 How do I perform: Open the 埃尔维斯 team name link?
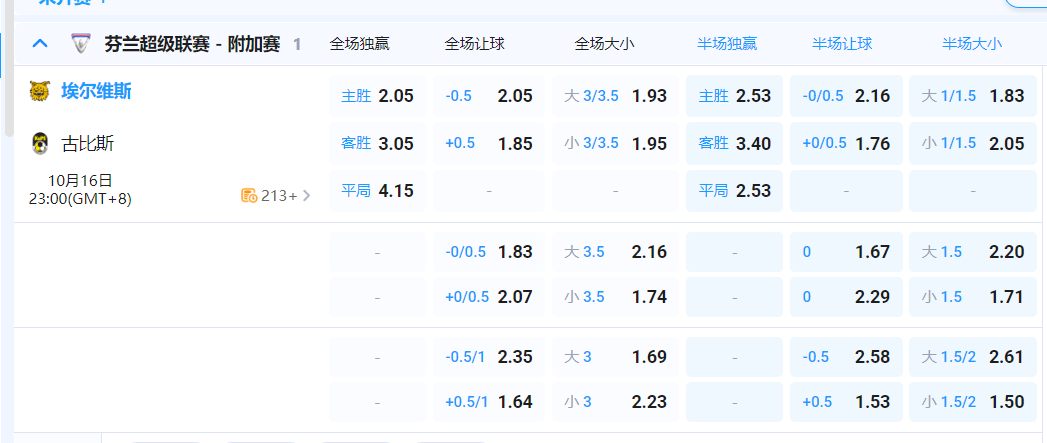[x=96, y=92]
